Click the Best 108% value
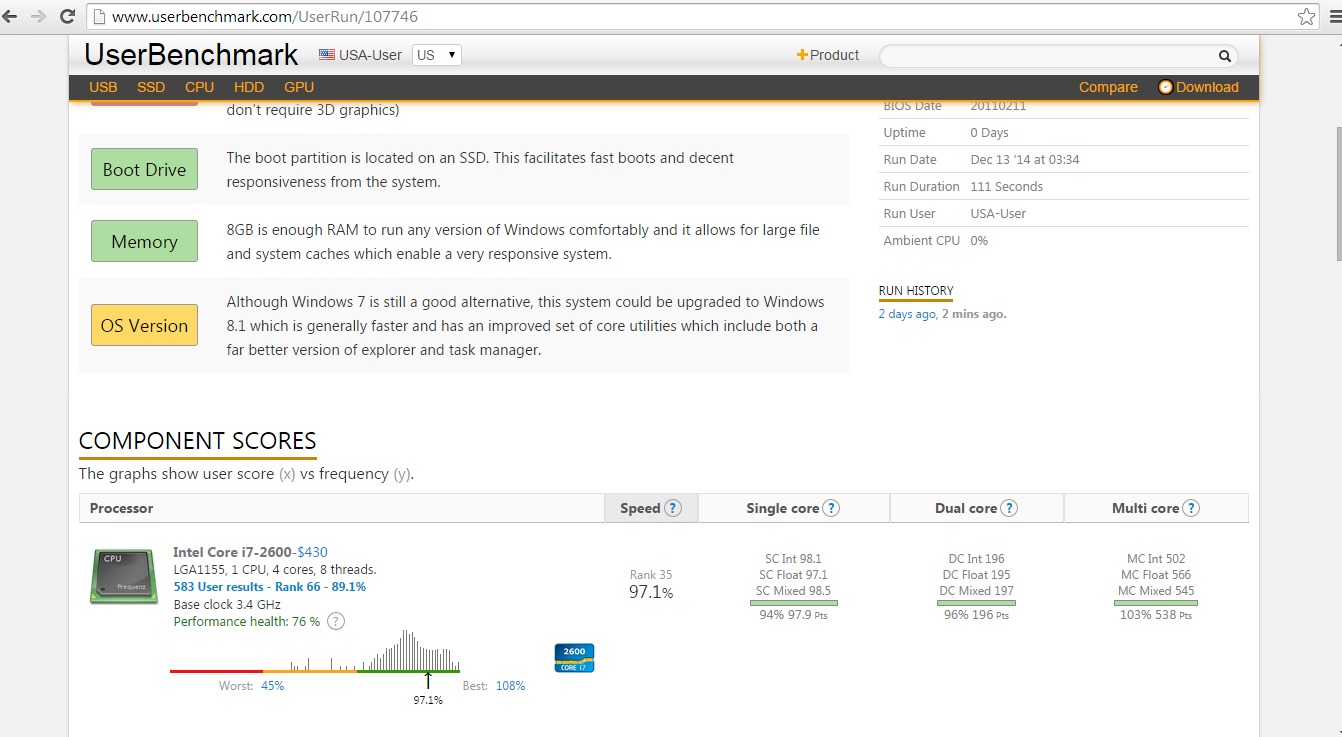Viewport: 1342px width, 737px height. pos(510,686)
